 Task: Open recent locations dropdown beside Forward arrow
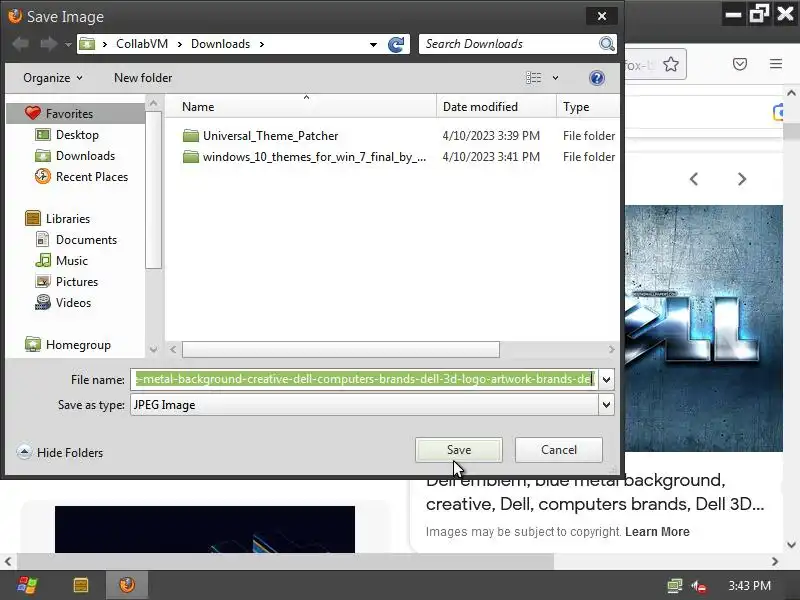click(x=68, y=44)
